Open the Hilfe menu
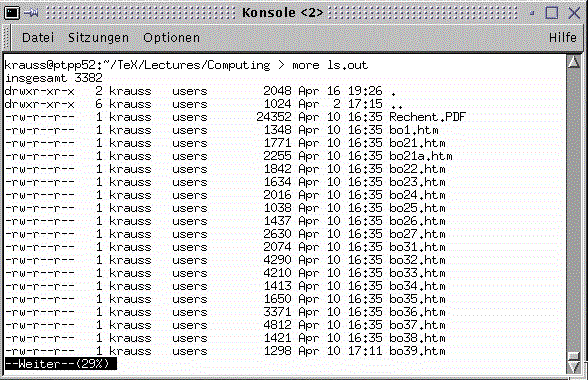The height and width of the screenshot is (380, 588). [x=562, y=38]
